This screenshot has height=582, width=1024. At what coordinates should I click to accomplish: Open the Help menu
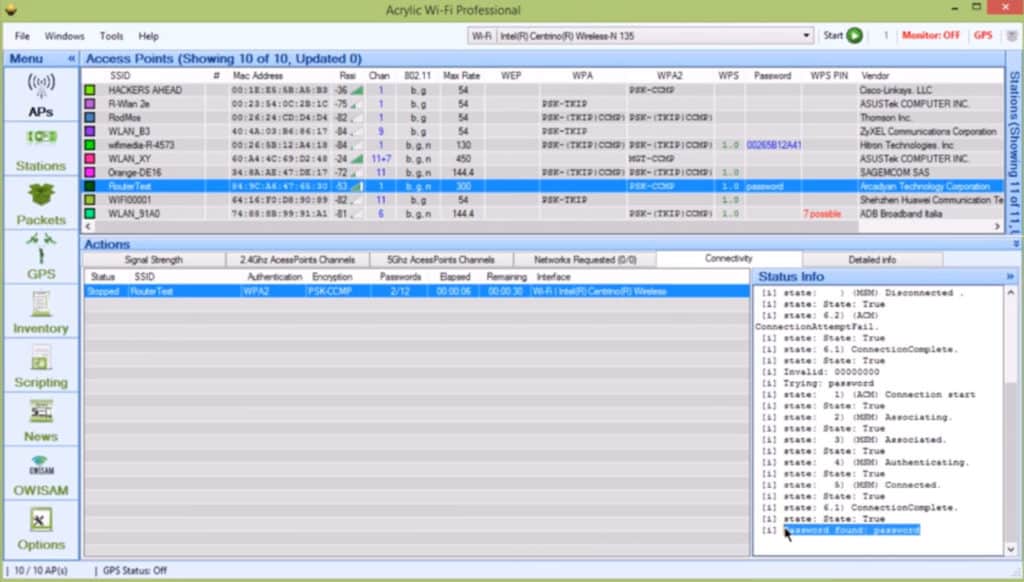148,36
